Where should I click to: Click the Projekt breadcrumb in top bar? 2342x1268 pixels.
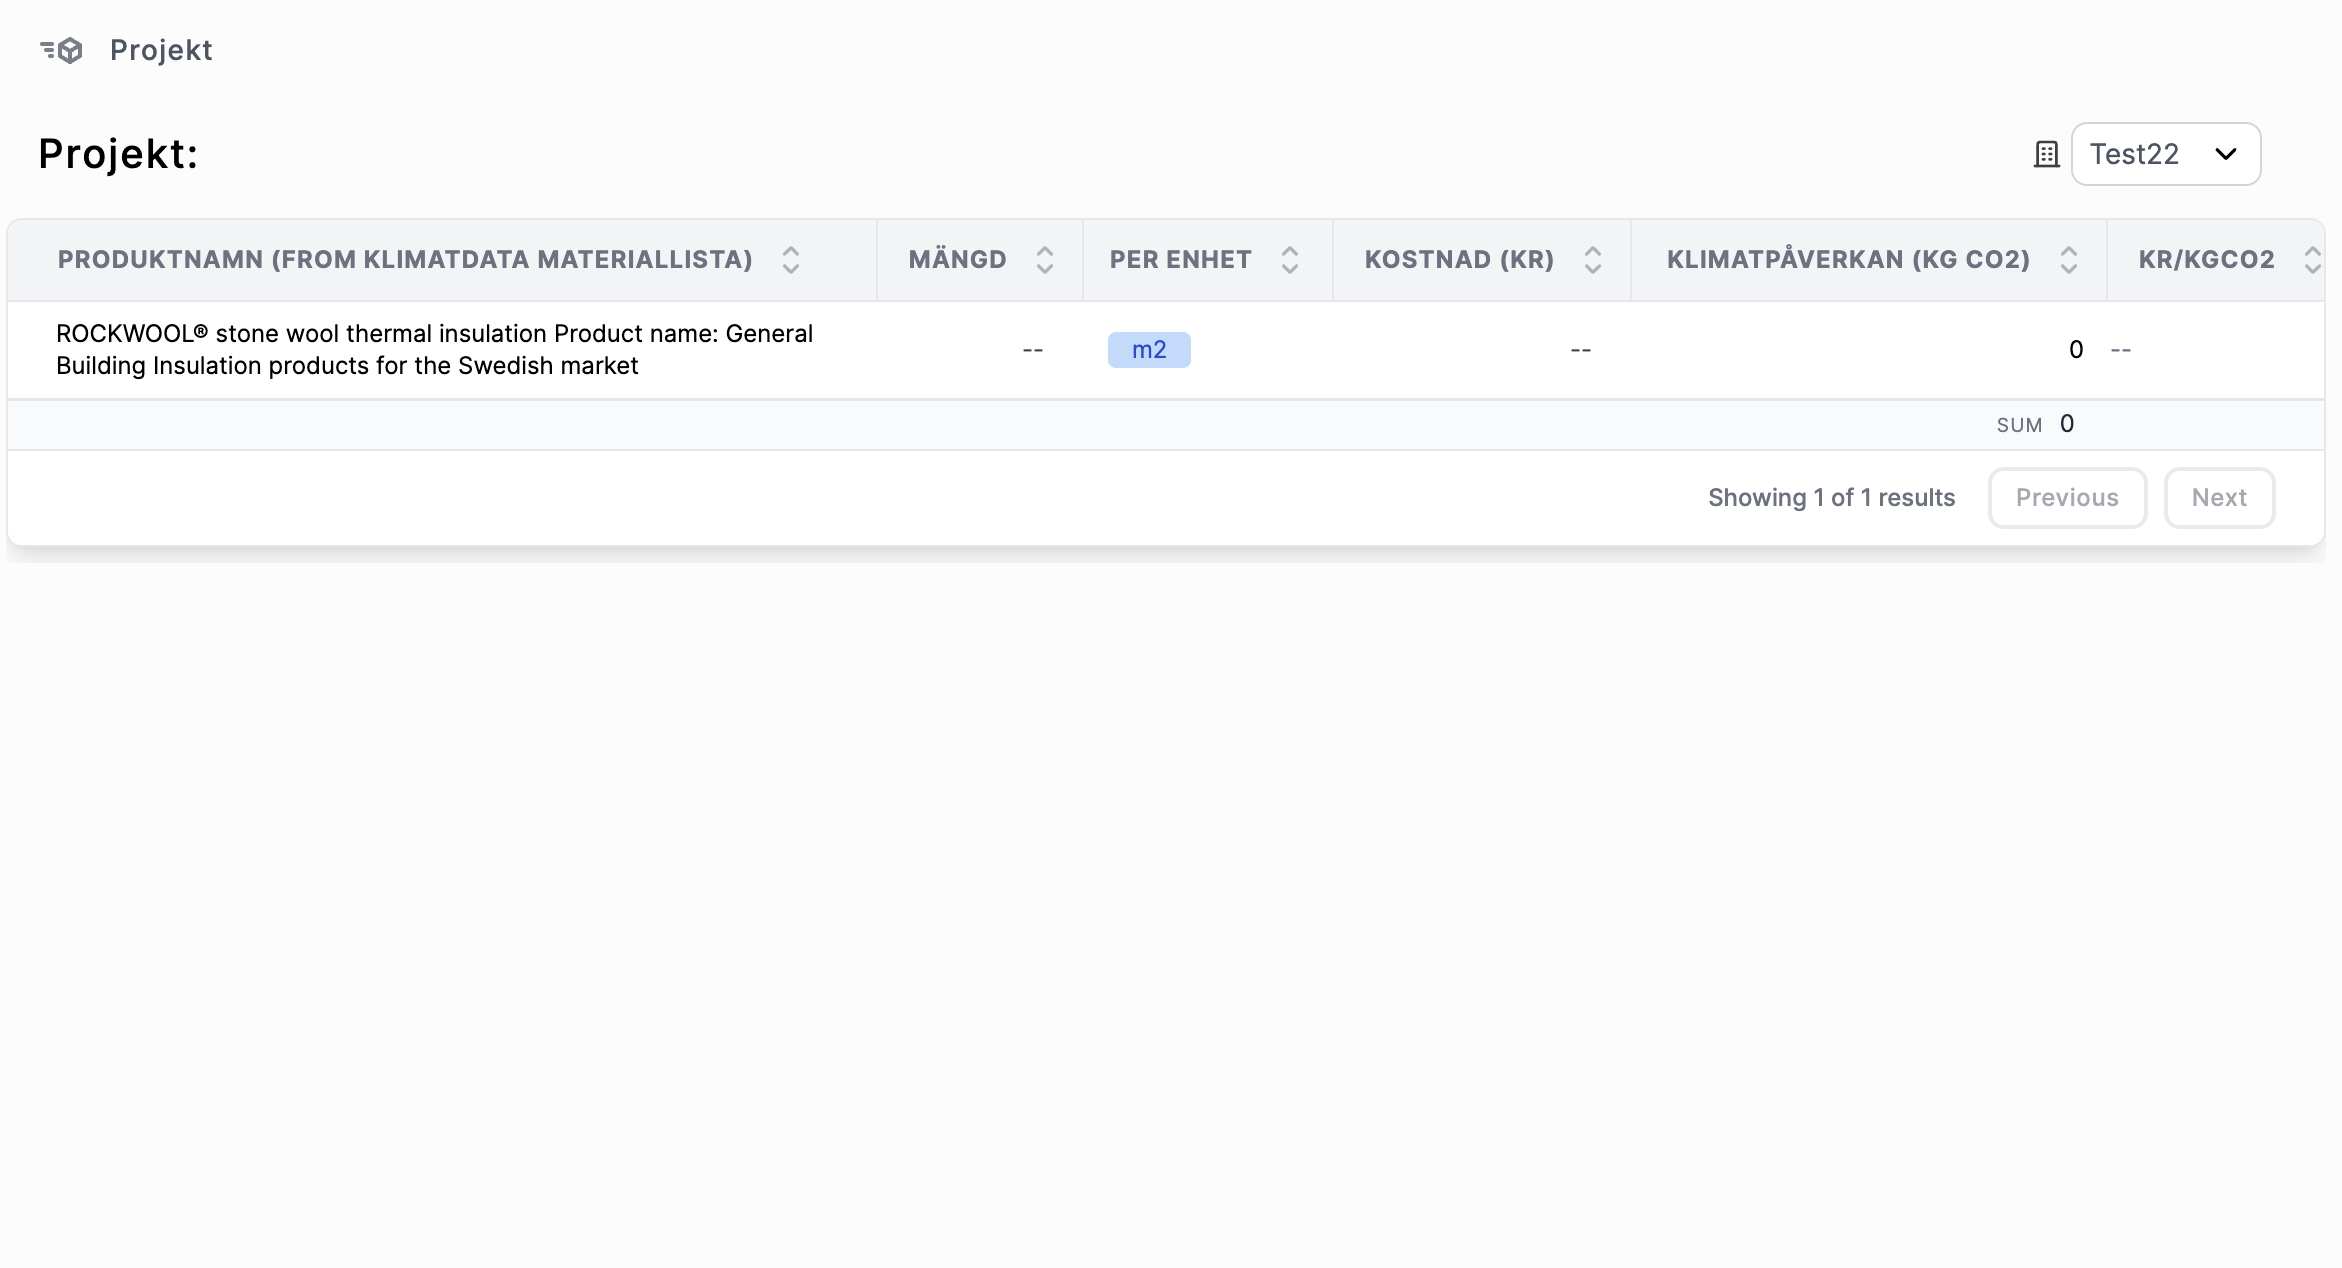(161, 50)
